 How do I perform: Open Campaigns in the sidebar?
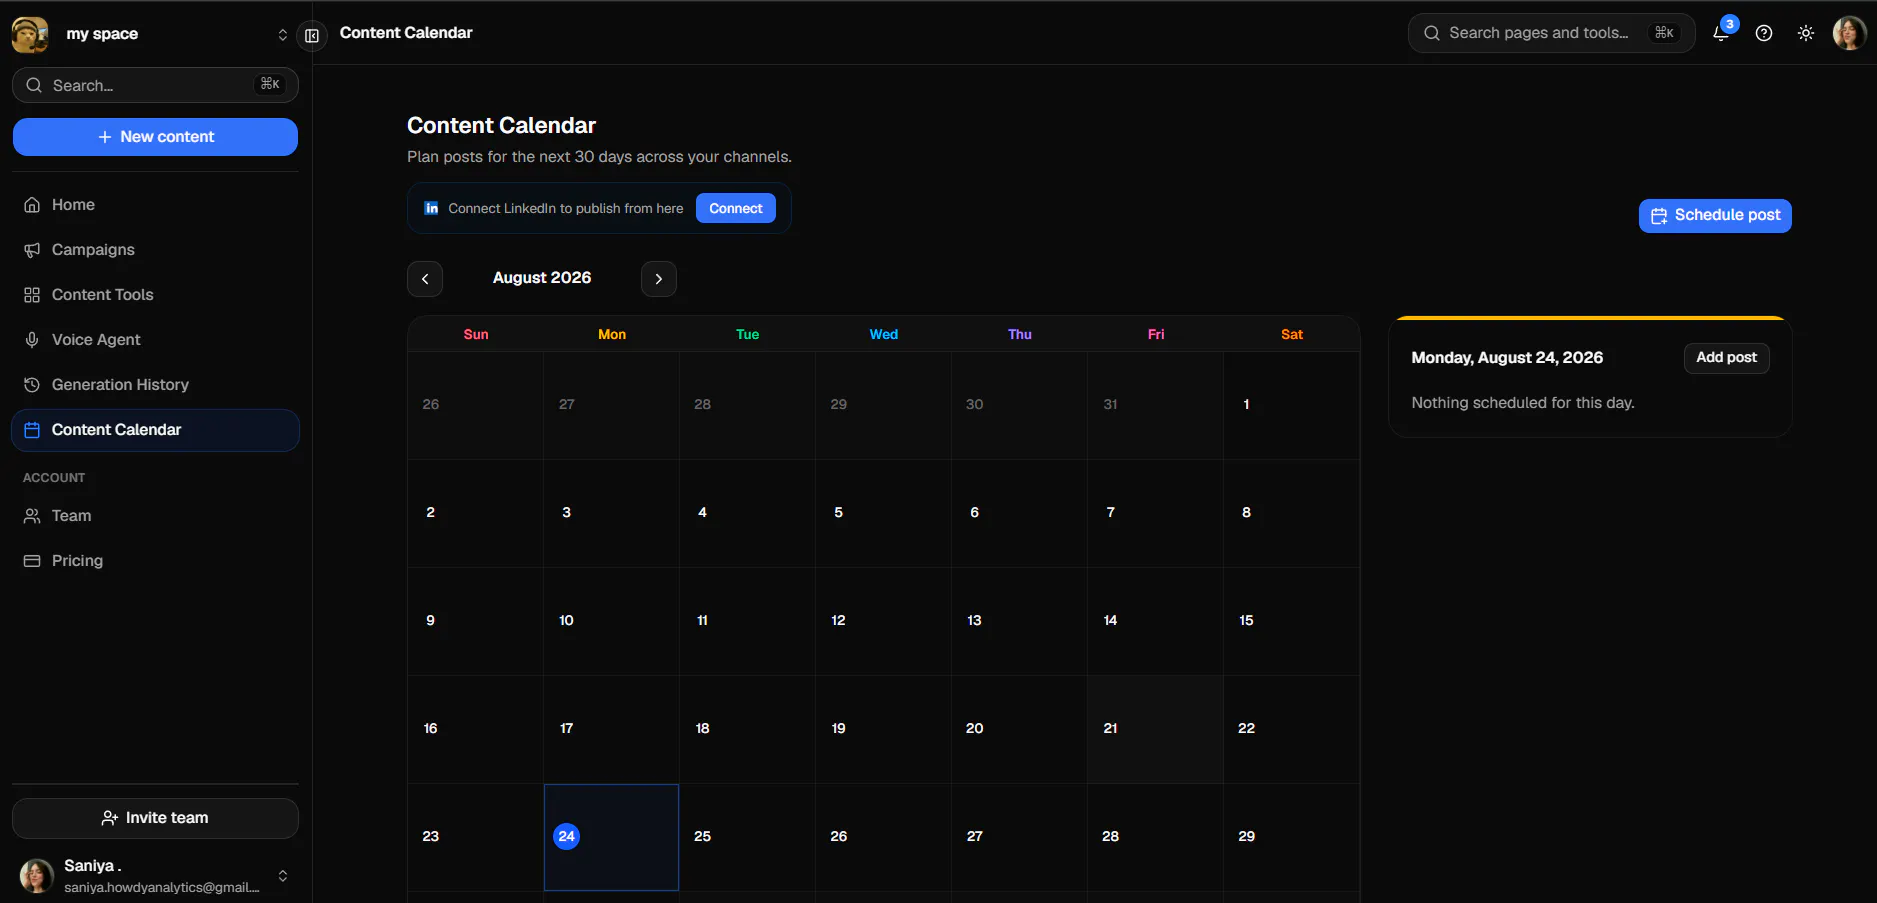click(155, 250)
